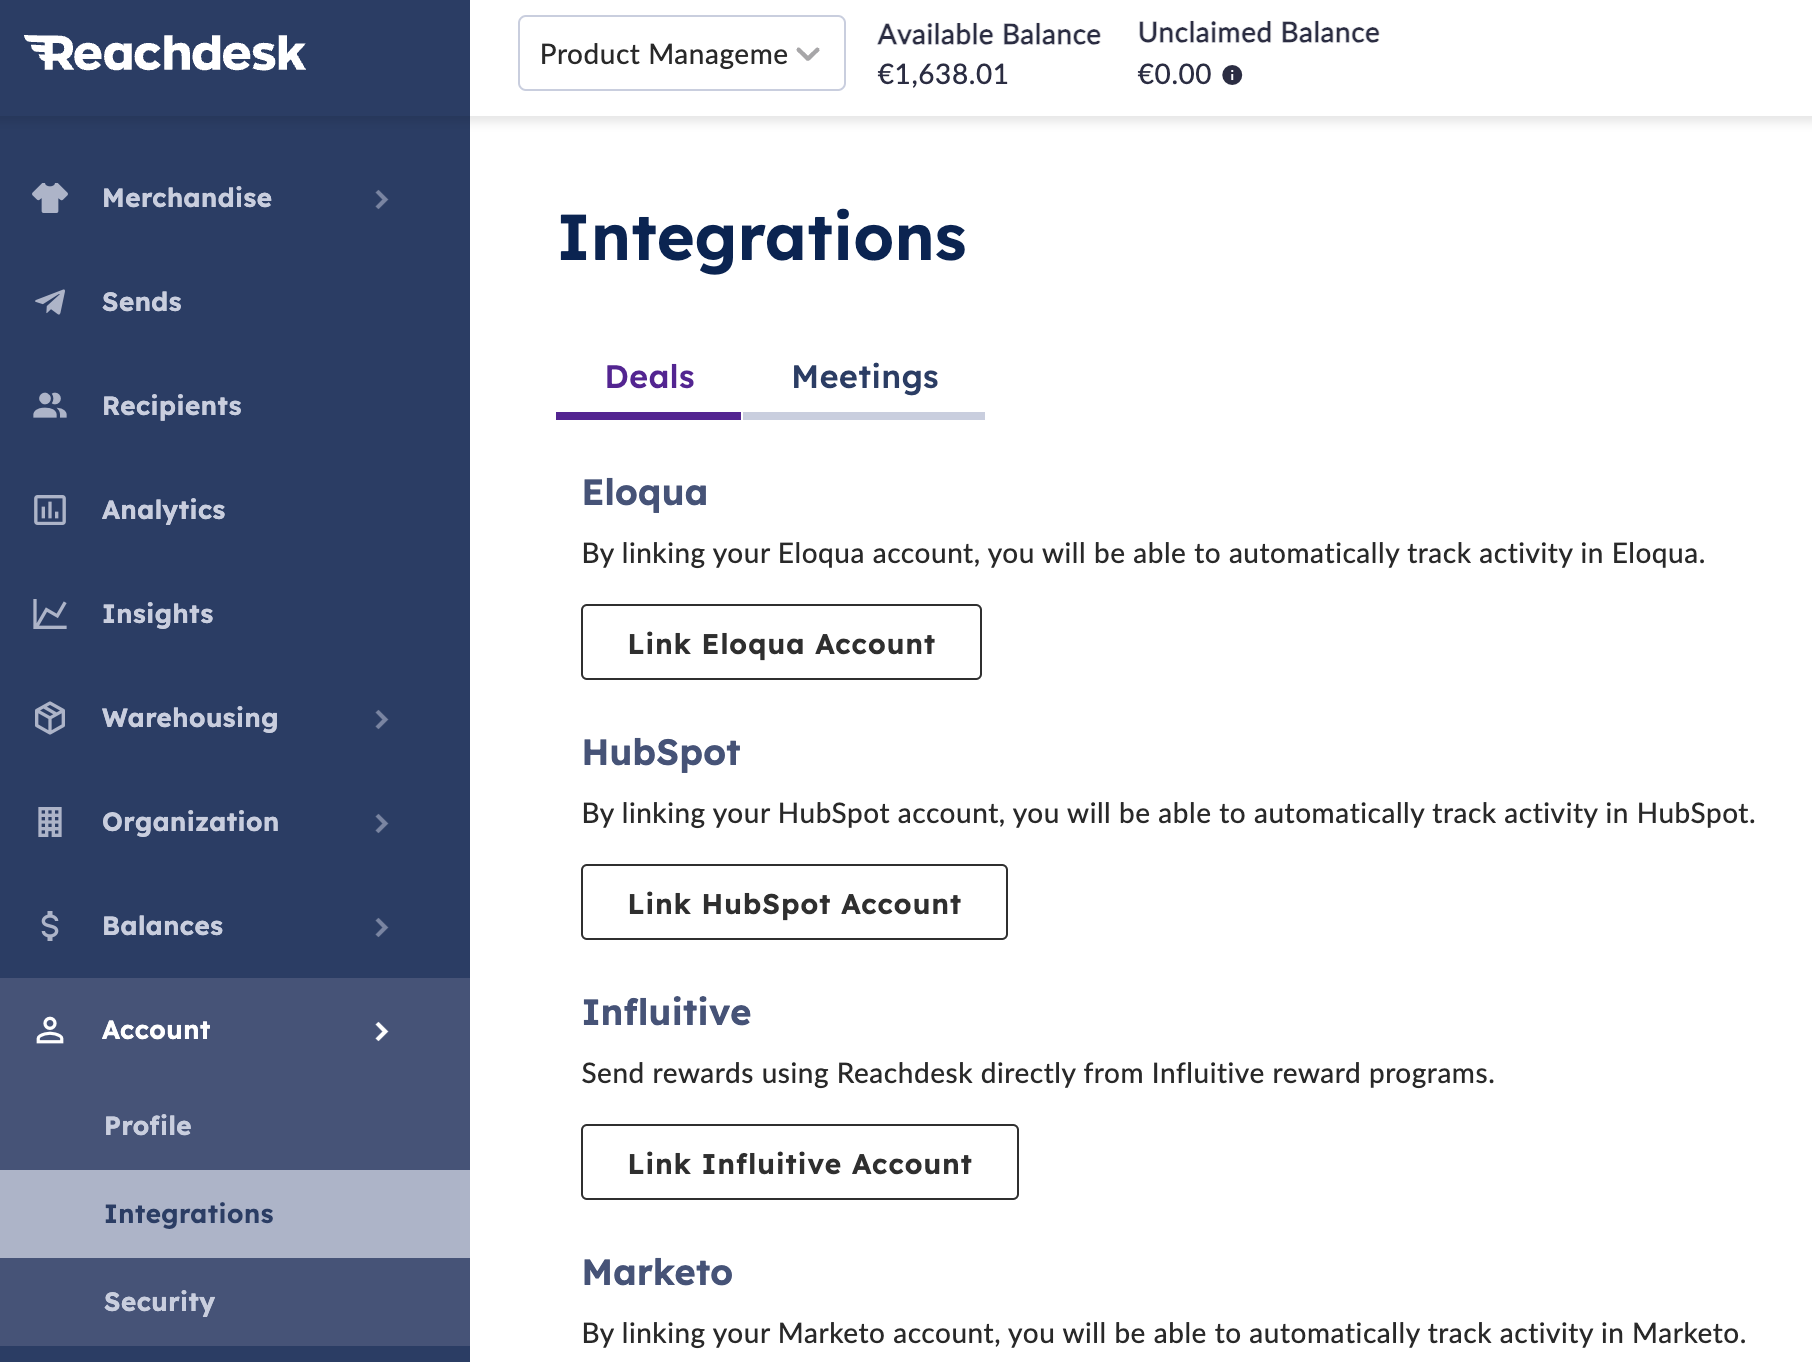Open the Product Management team dropdown
The height and width of the screenshot is (1362, 1812).
pyautogui.click(x=682, y=53)
